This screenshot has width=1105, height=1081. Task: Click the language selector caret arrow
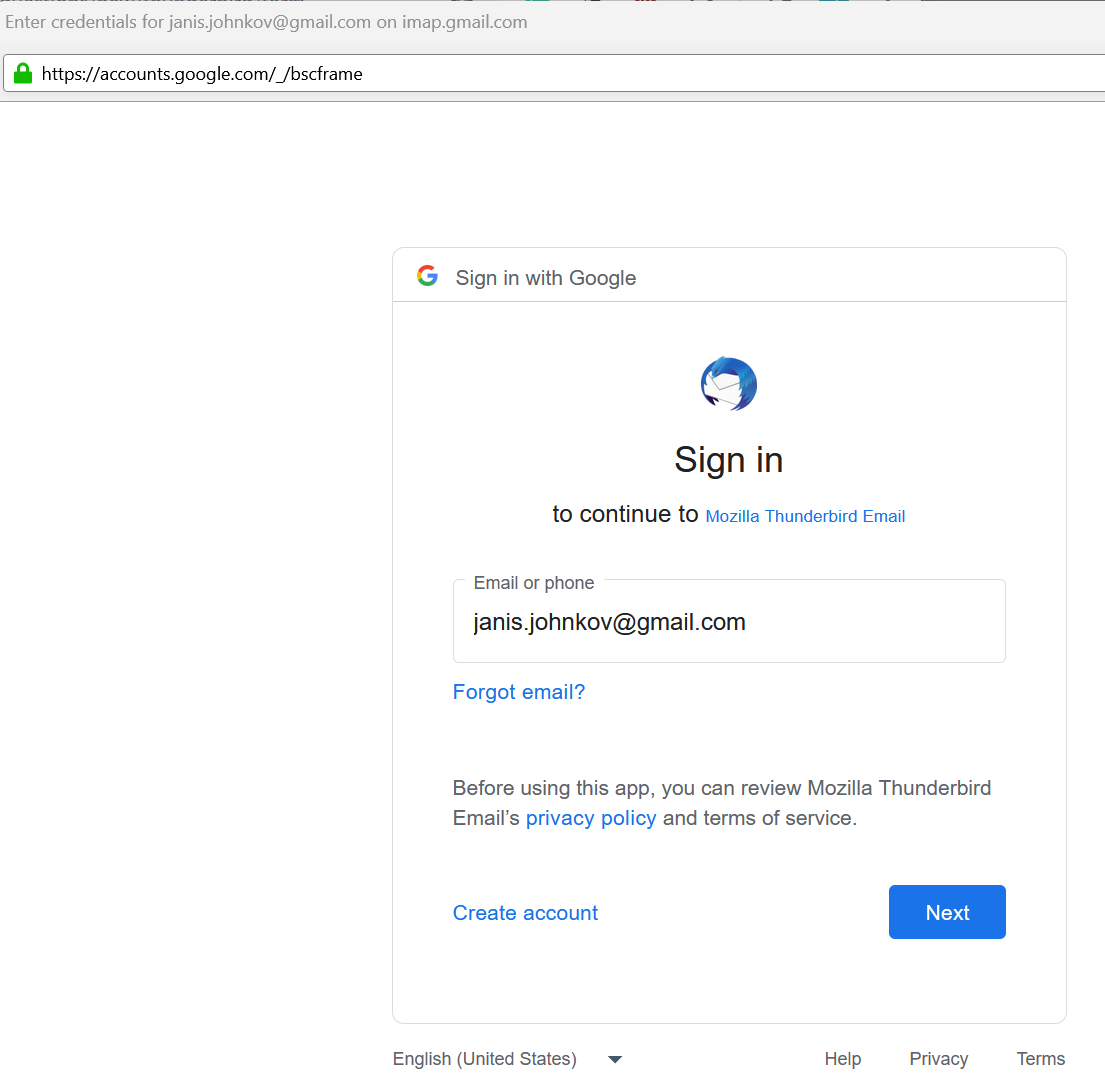tap(615, 1059)
